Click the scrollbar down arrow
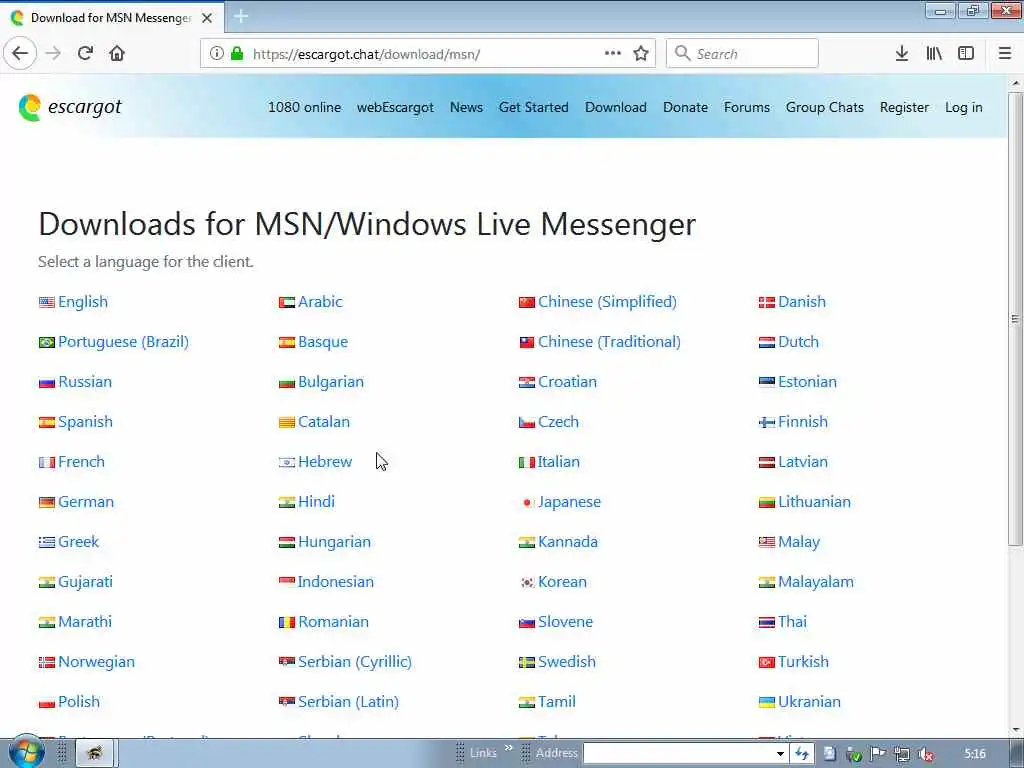 click(x=1015, y=730)
